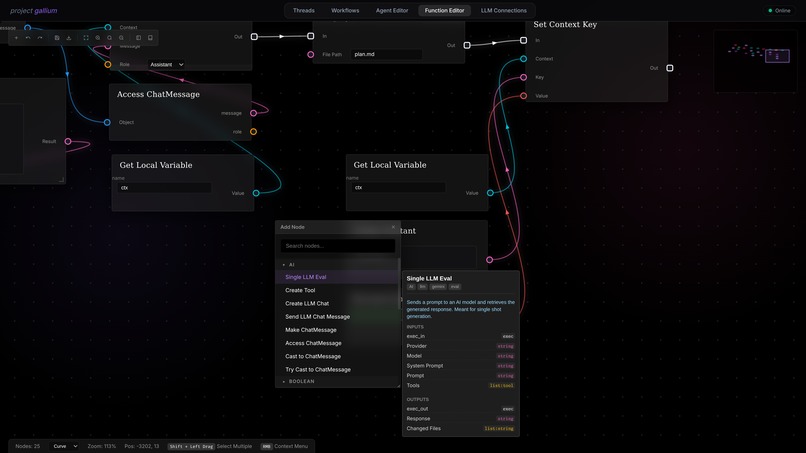Click the Out exec pin beside plan.md node
The image size is (806, 453).
coord(467,45)
